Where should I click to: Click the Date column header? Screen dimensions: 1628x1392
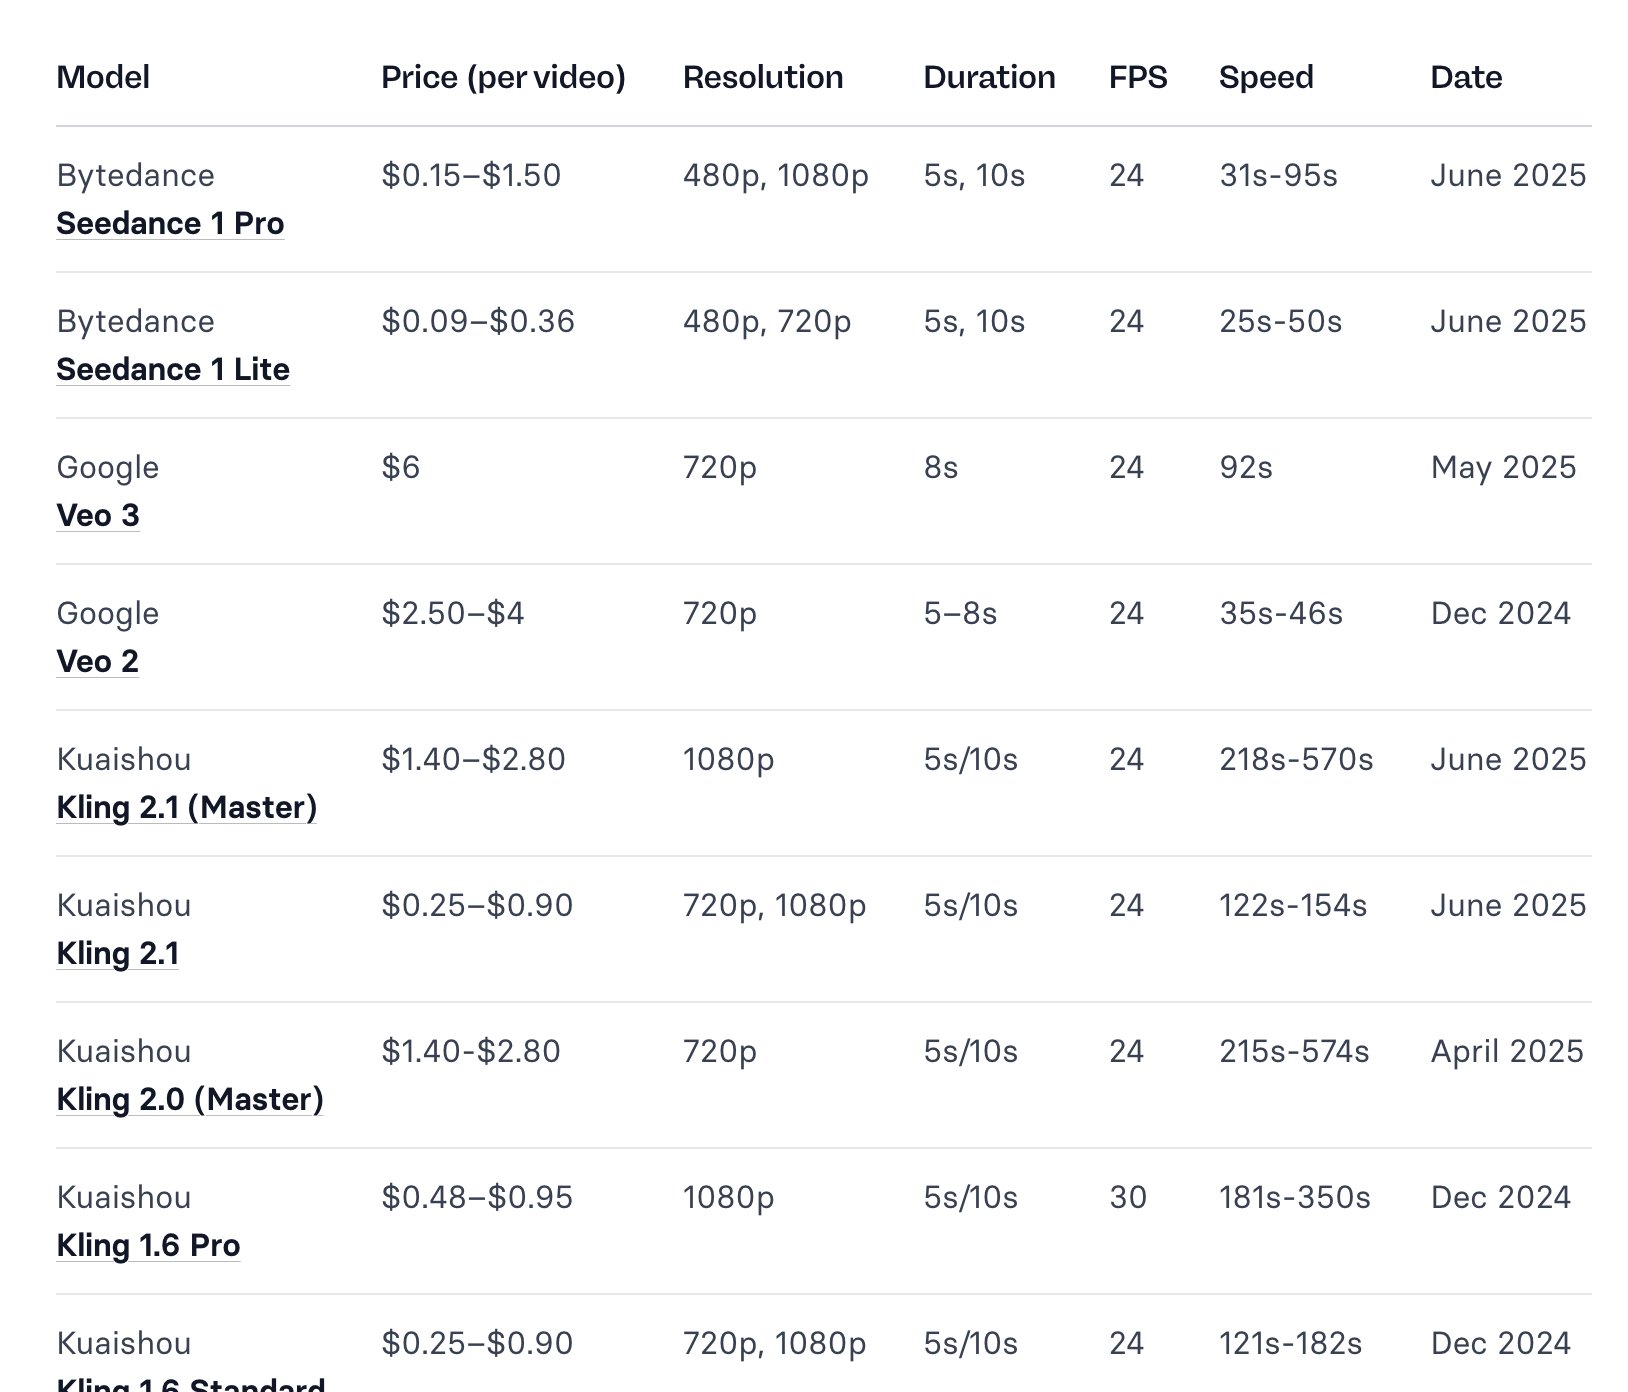[x=1466, y=77]
